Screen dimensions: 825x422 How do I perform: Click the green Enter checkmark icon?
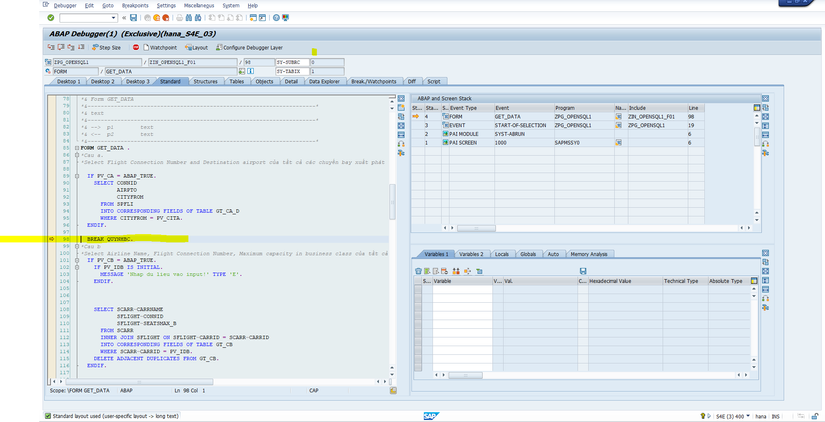point(51,18)
